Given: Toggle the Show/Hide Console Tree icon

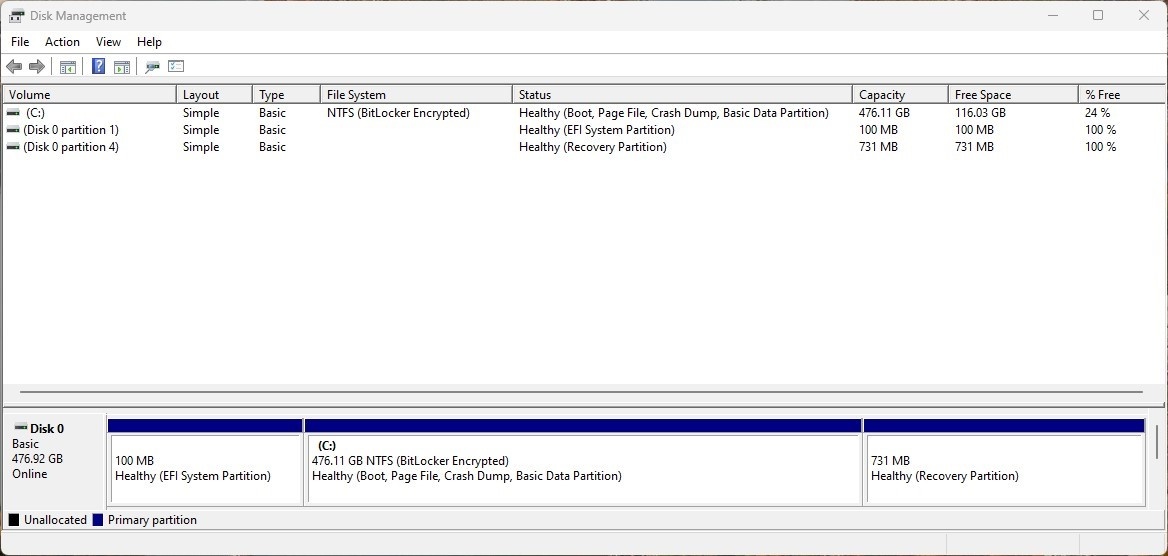Looking at the screenshot, I should coord(68,67).
